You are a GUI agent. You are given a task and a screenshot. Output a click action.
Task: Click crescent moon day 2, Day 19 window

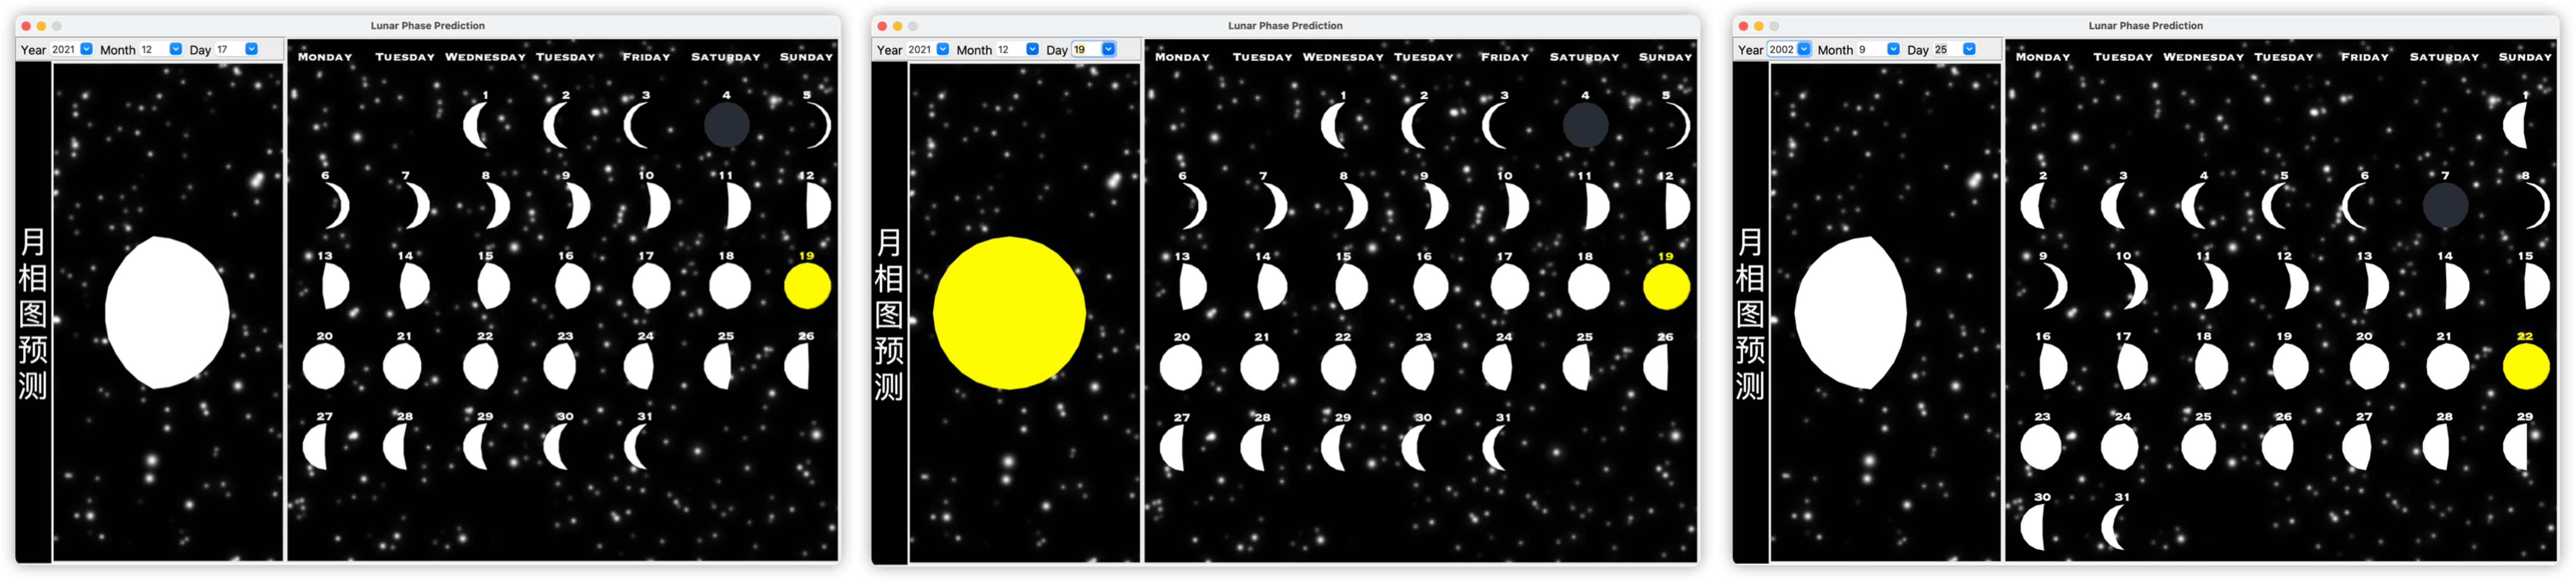point(1414,126)
